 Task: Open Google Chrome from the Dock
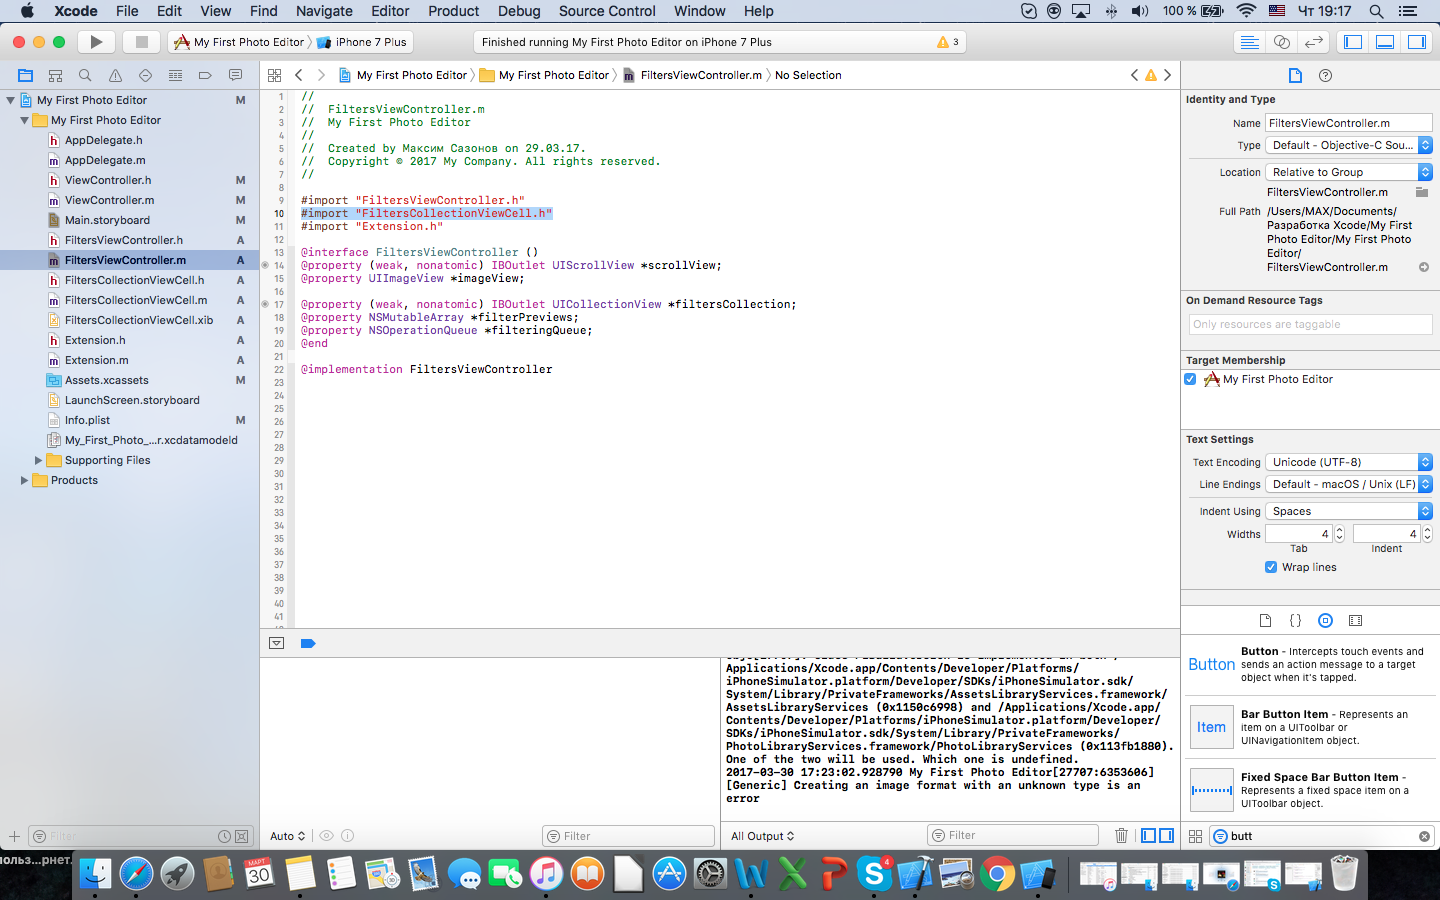(996, 874)
